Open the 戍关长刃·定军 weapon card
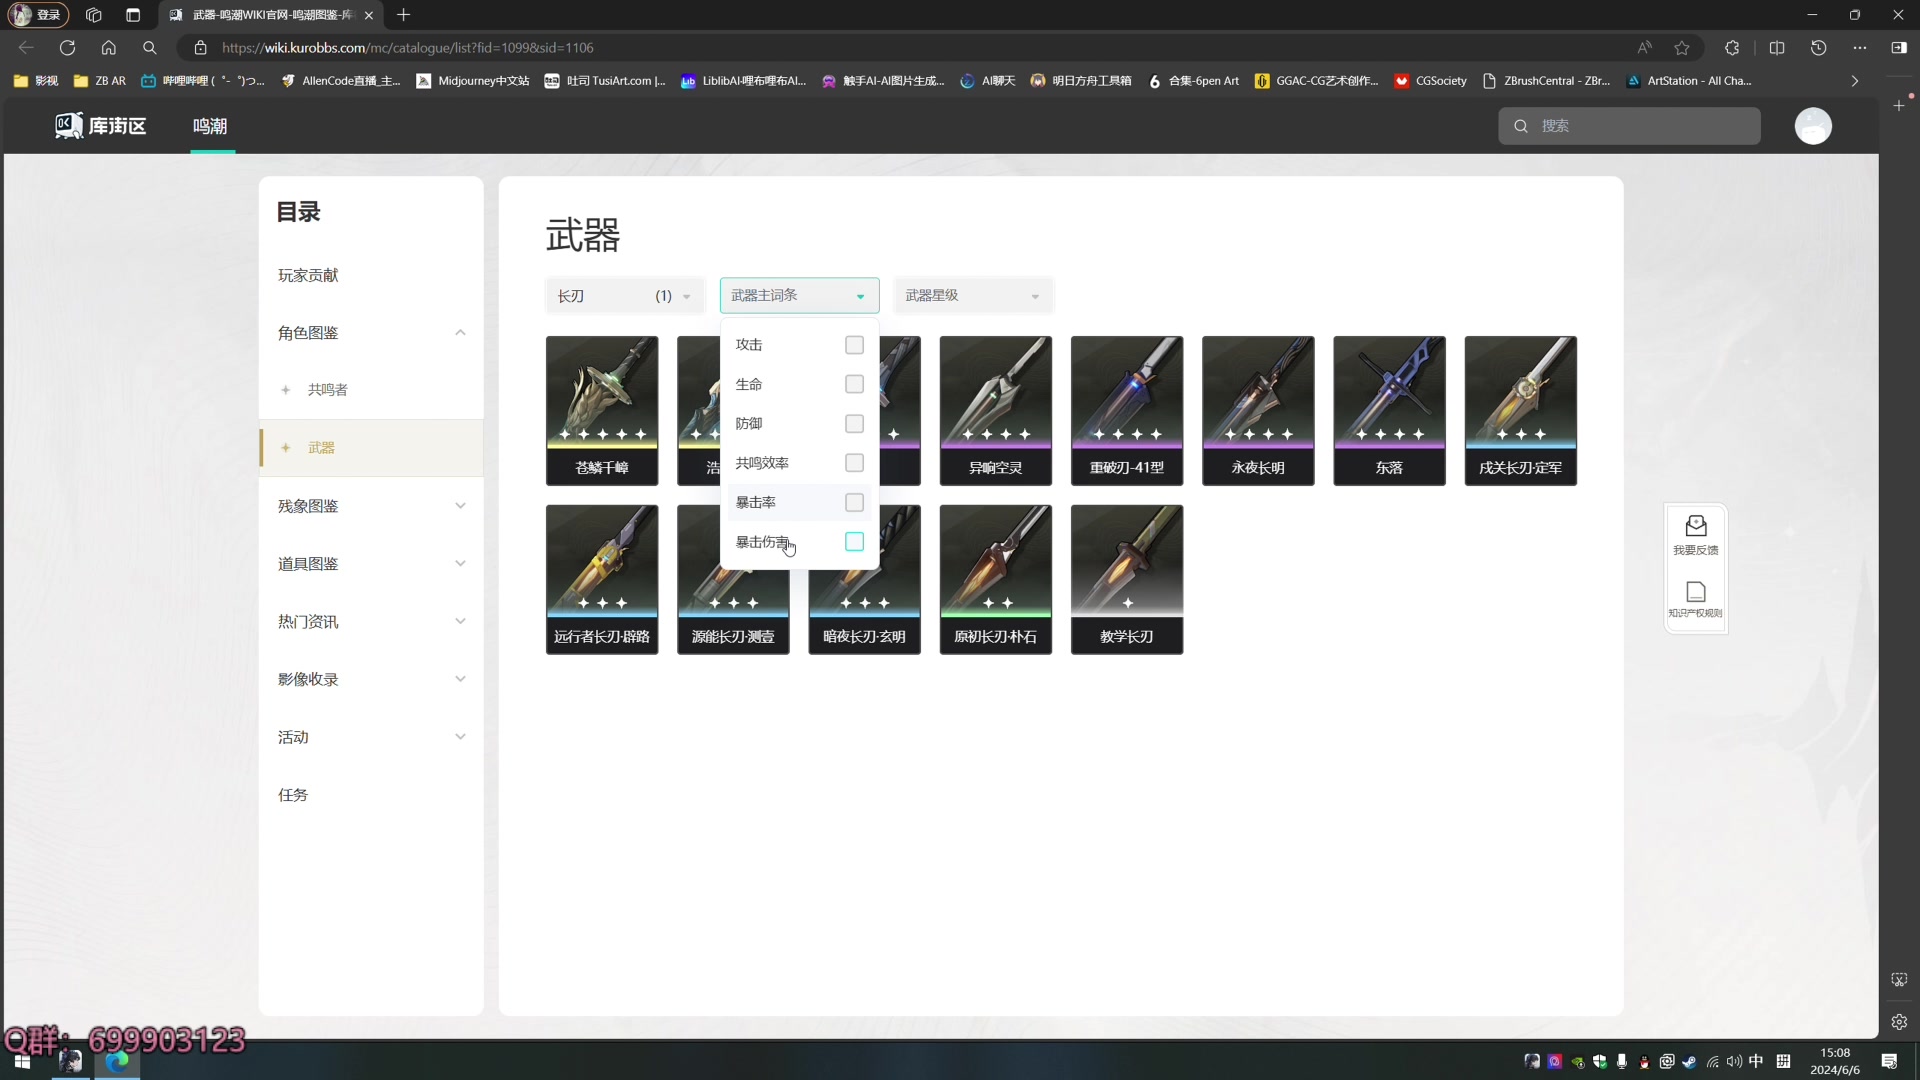 1521,411
